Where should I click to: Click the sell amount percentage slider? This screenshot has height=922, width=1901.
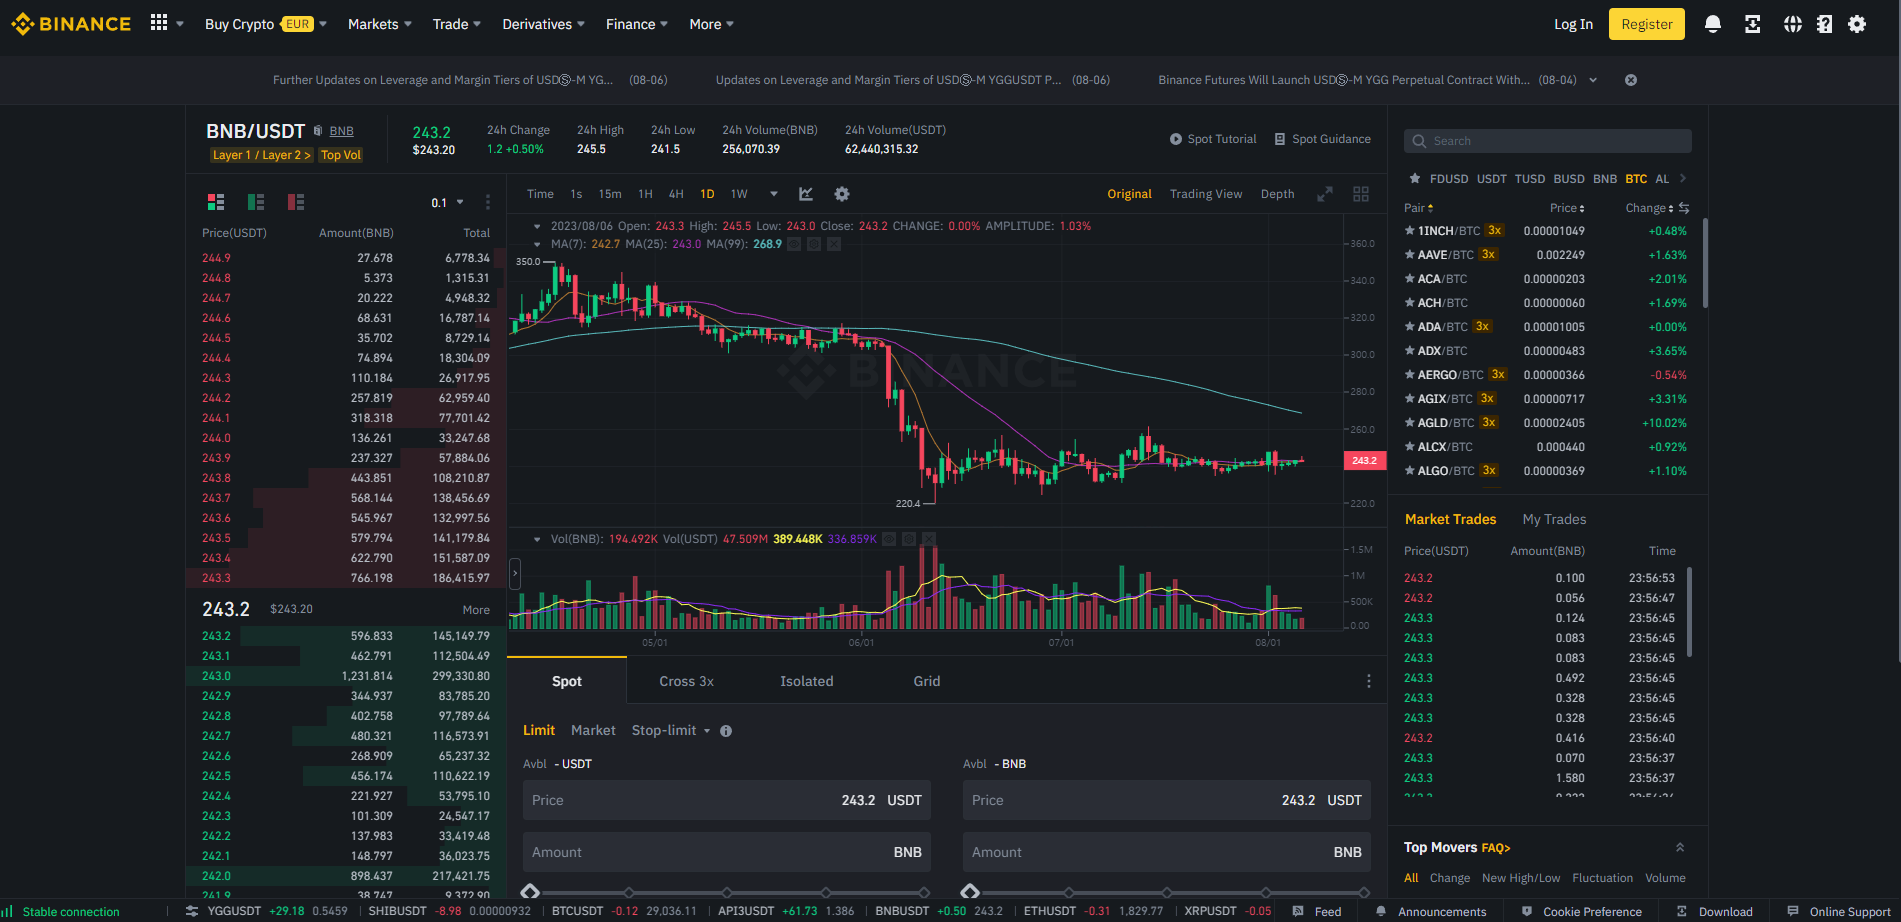click(1167, 892)
